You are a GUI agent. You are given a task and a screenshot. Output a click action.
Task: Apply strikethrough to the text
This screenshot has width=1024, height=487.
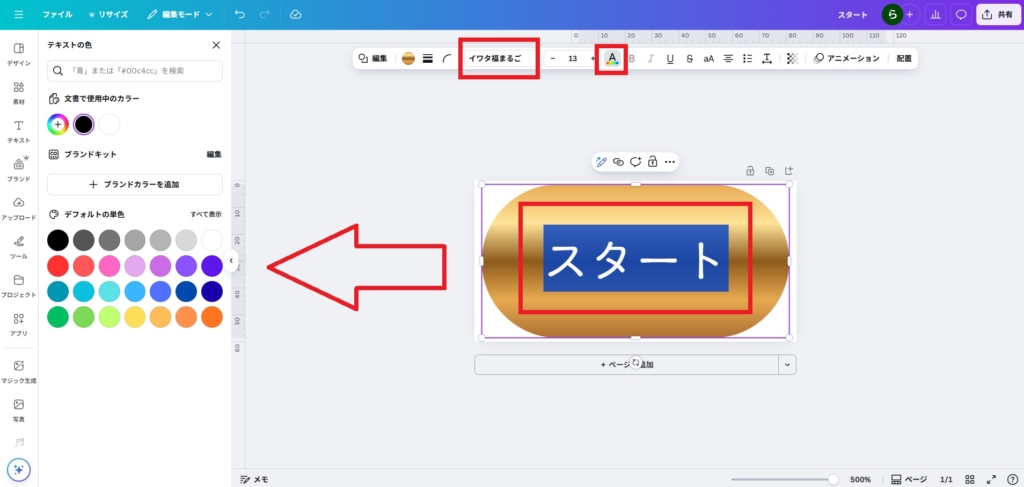689,59
